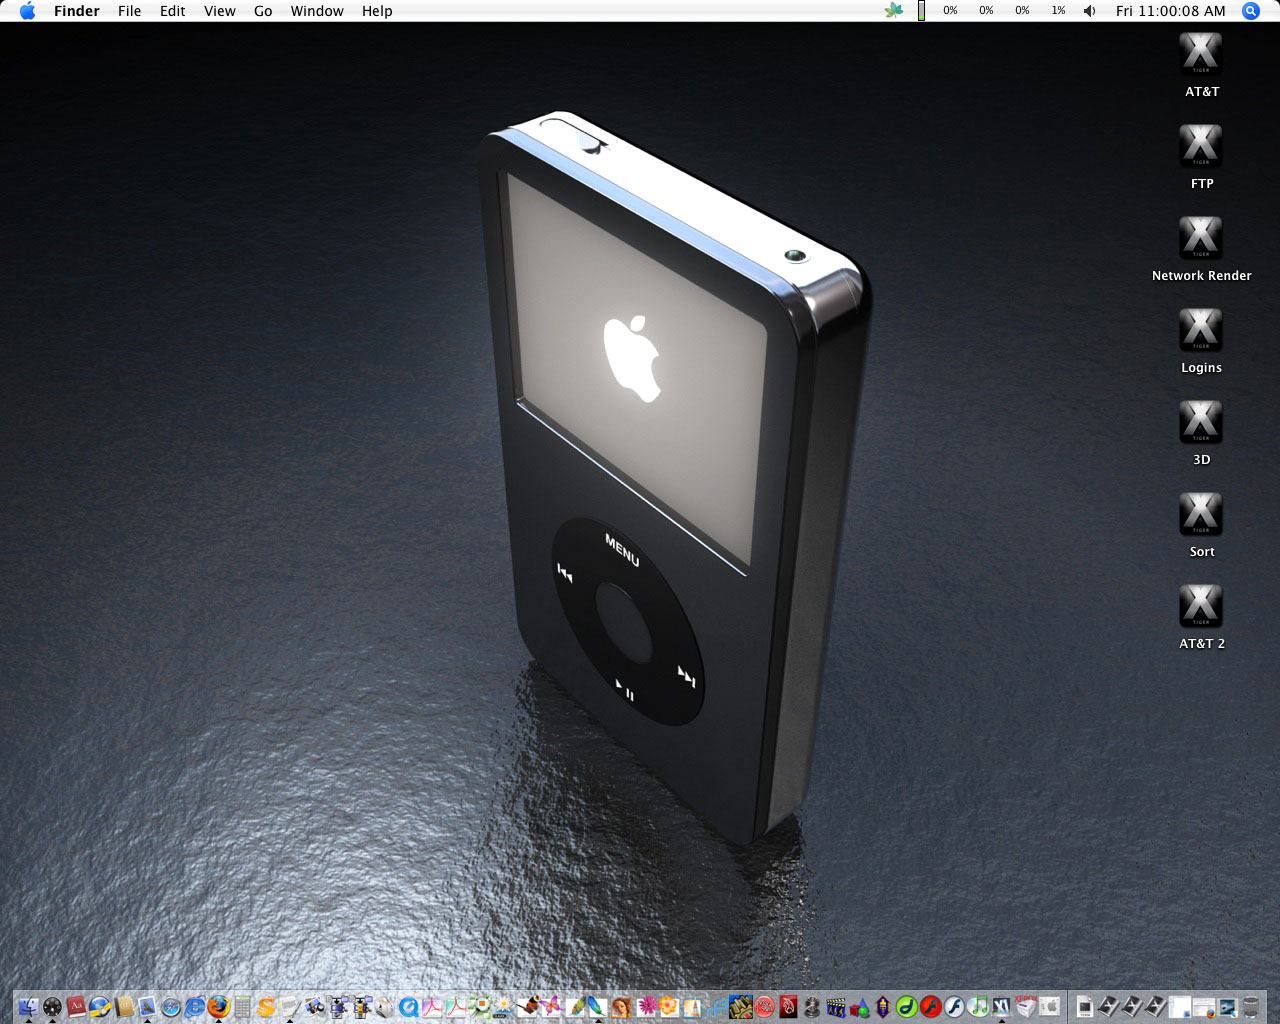Open TextEdit paper-and-pen icon in Dock
The height and width of the screenshot is (1024, 1280).
pos(289,1006)
